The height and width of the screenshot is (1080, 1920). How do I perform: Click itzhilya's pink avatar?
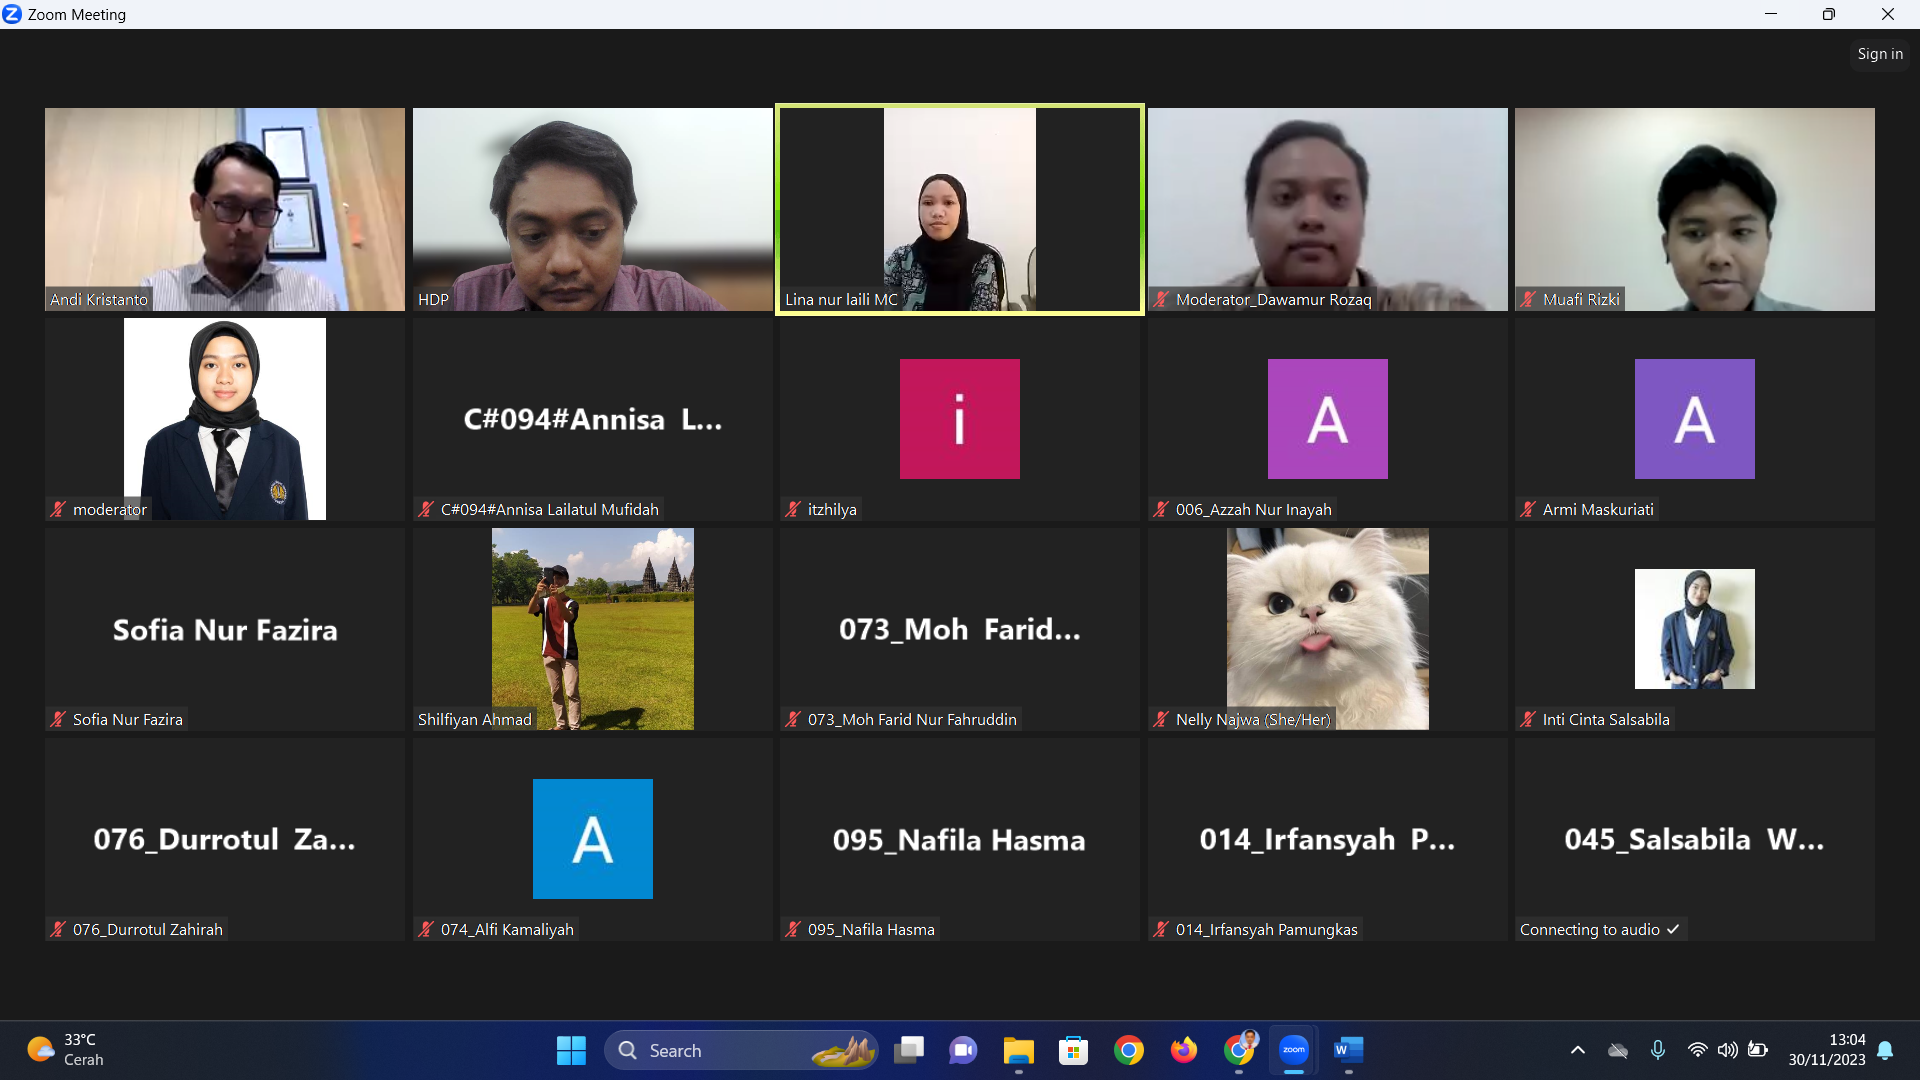[960, 419]
